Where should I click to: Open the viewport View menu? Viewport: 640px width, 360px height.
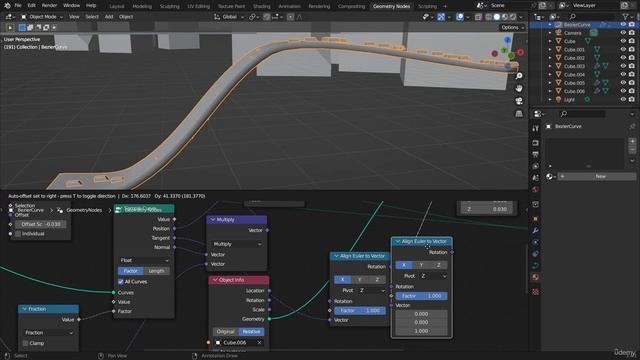tap(74, 17)
